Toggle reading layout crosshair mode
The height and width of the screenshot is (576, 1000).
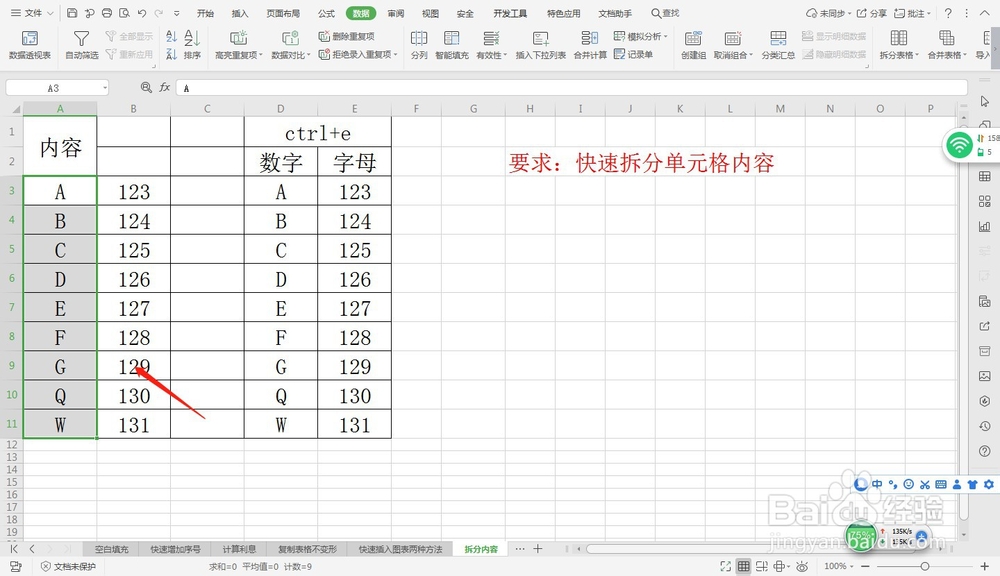pyautogui.click(x=779, y=566)
